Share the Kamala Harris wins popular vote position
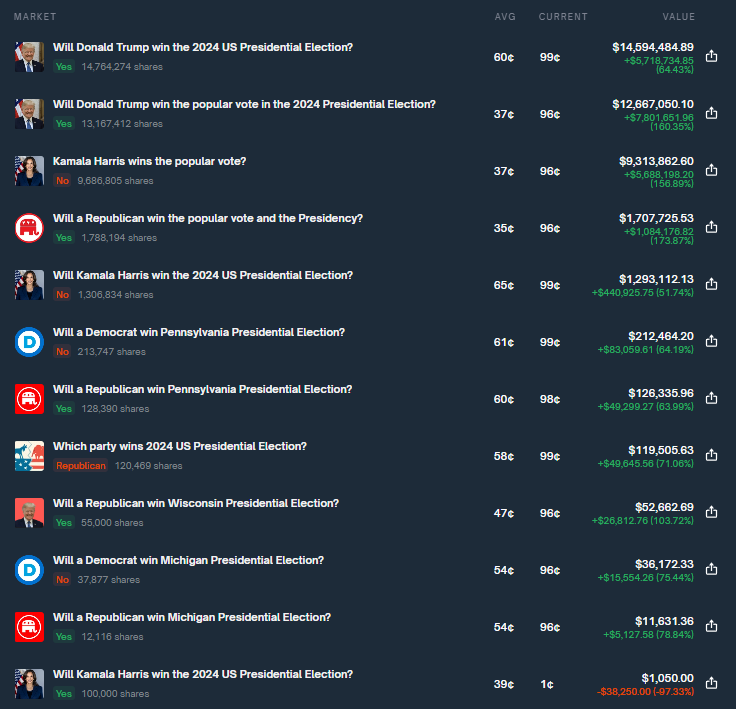Image resolution: width=736 pixels, height=709 pixels. point(711,171)
